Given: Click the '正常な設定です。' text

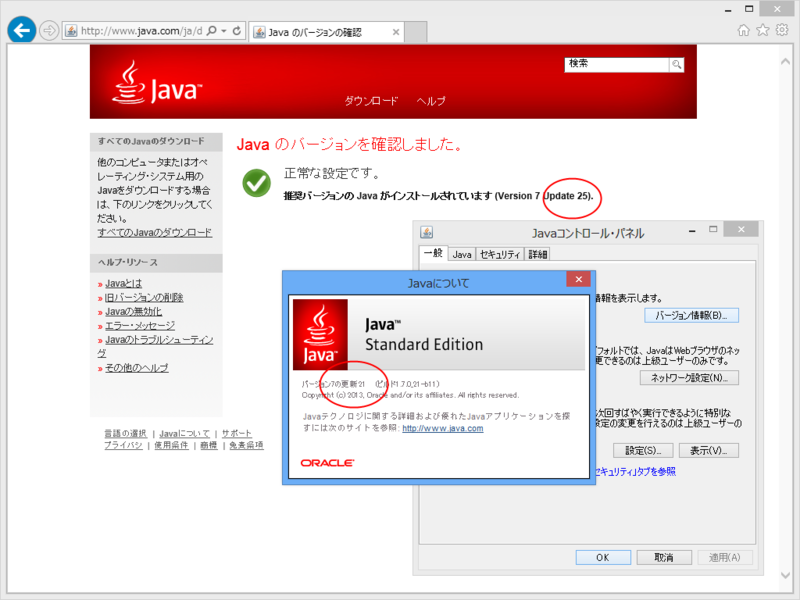Looking at the screenshot, I should coord(332,173).
